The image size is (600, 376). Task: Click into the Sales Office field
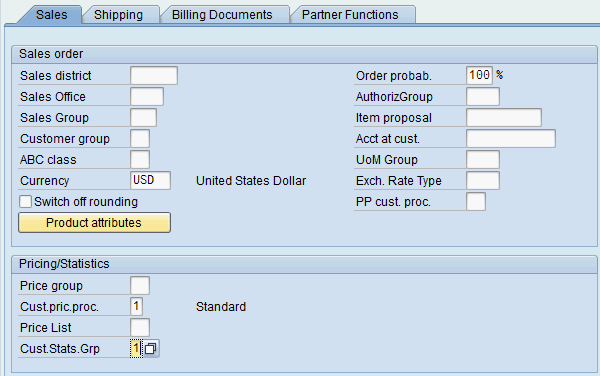(147, 96)
